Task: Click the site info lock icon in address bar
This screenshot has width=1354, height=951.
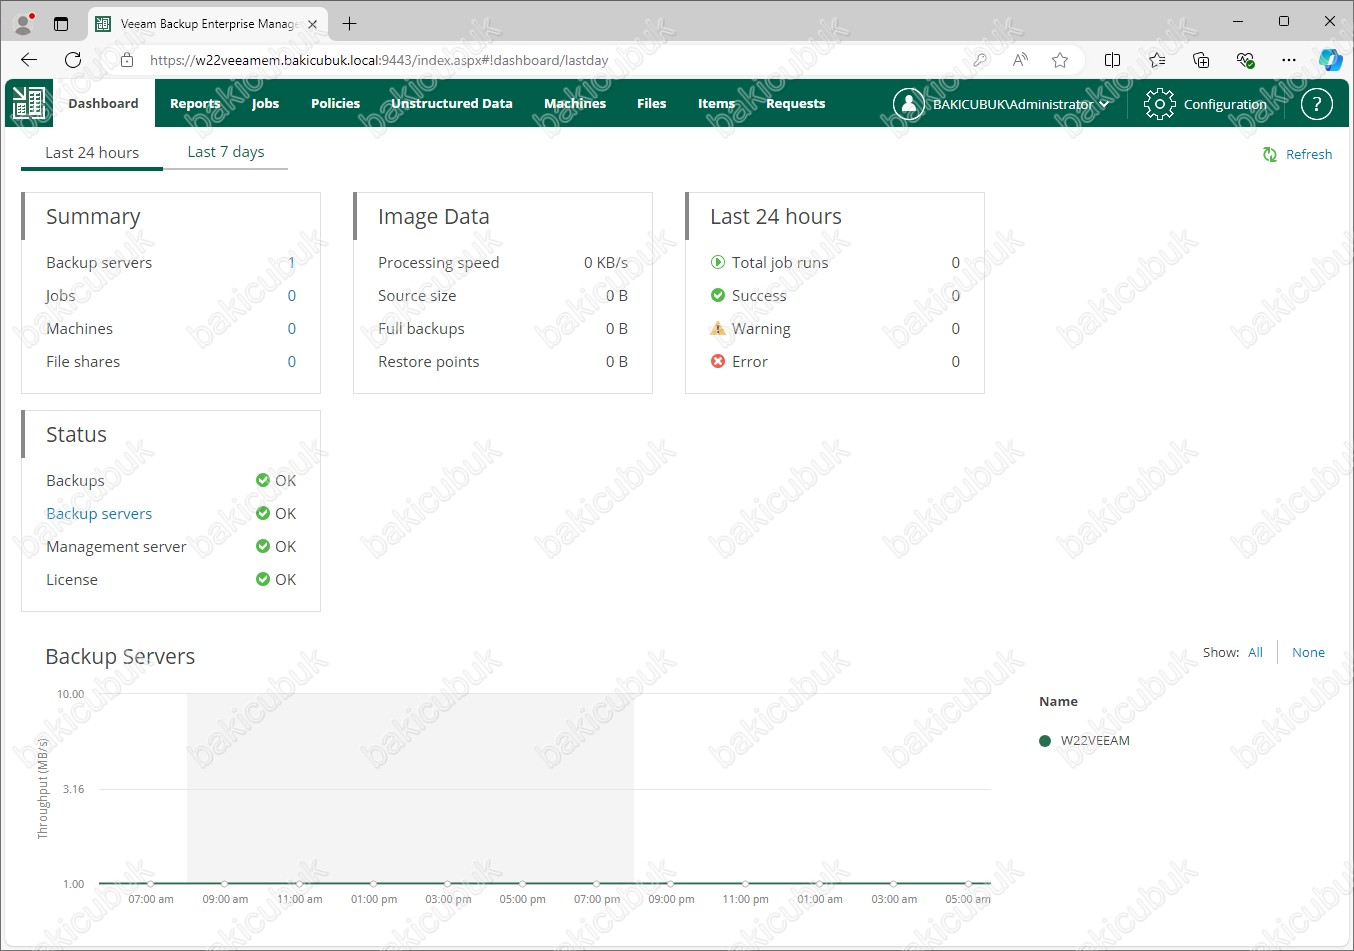Action: [127, 60]
